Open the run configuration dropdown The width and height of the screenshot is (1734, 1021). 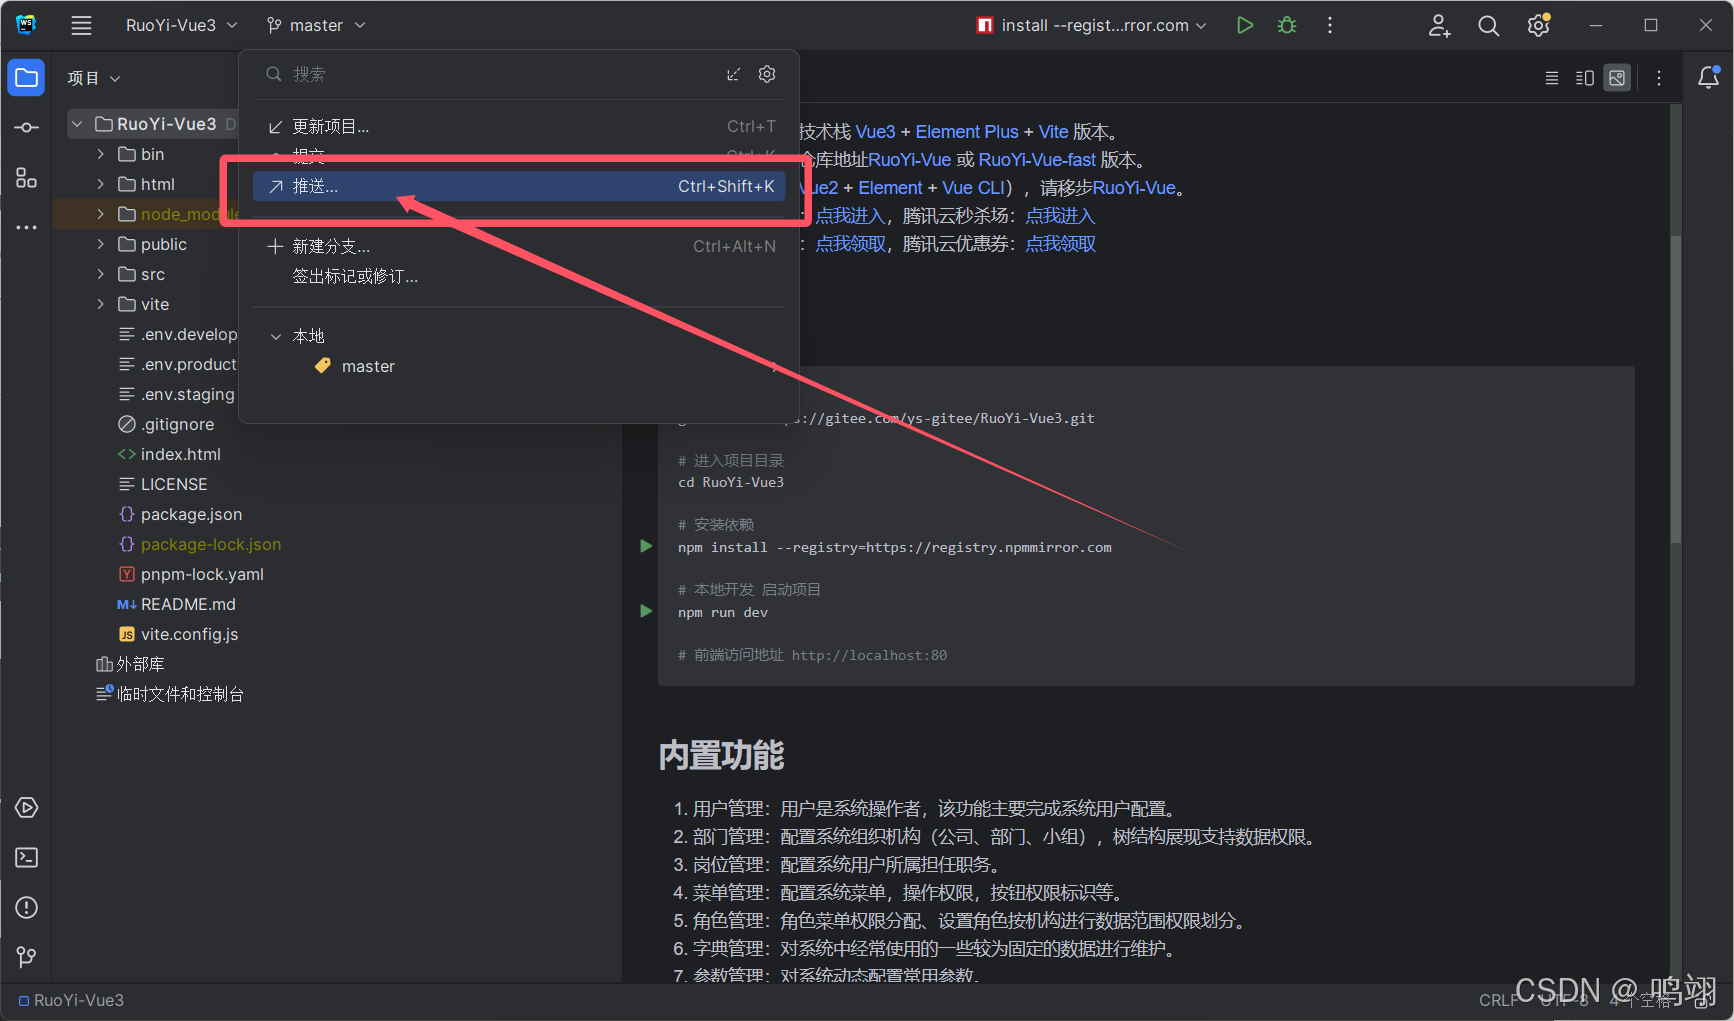pos(1090,25)
